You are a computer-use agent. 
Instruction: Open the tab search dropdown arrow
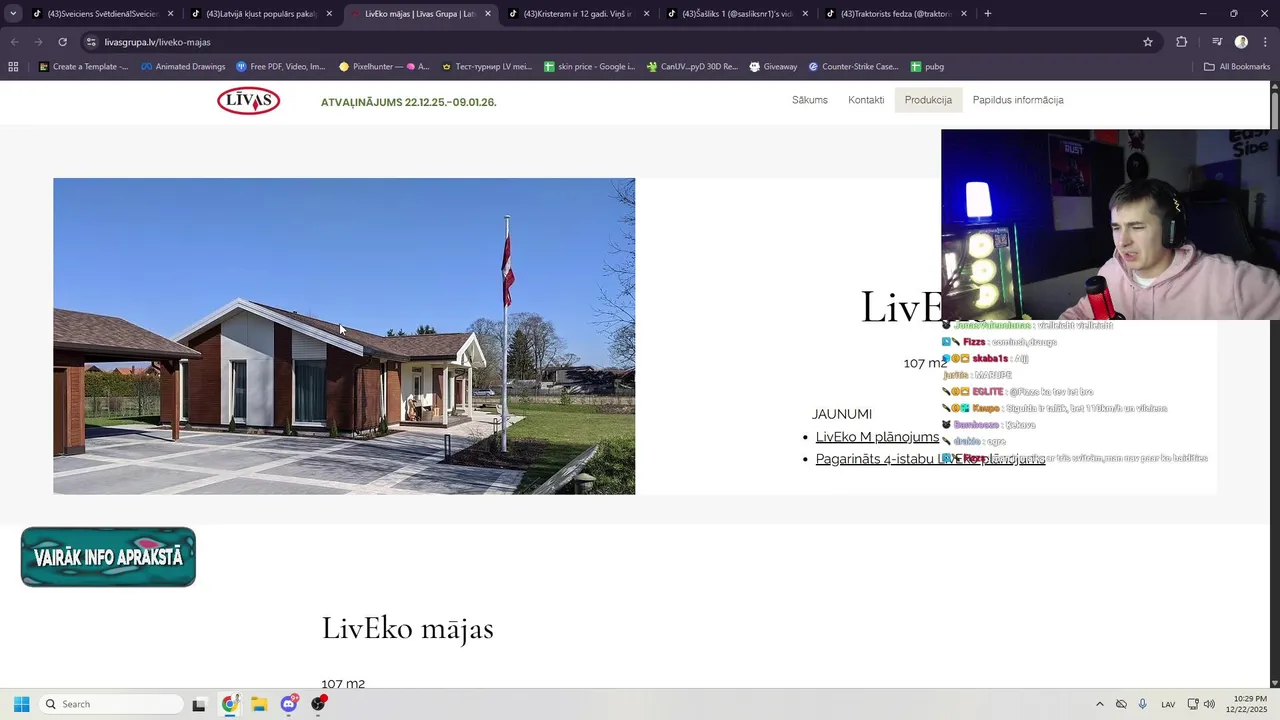(x=13, y=14)
